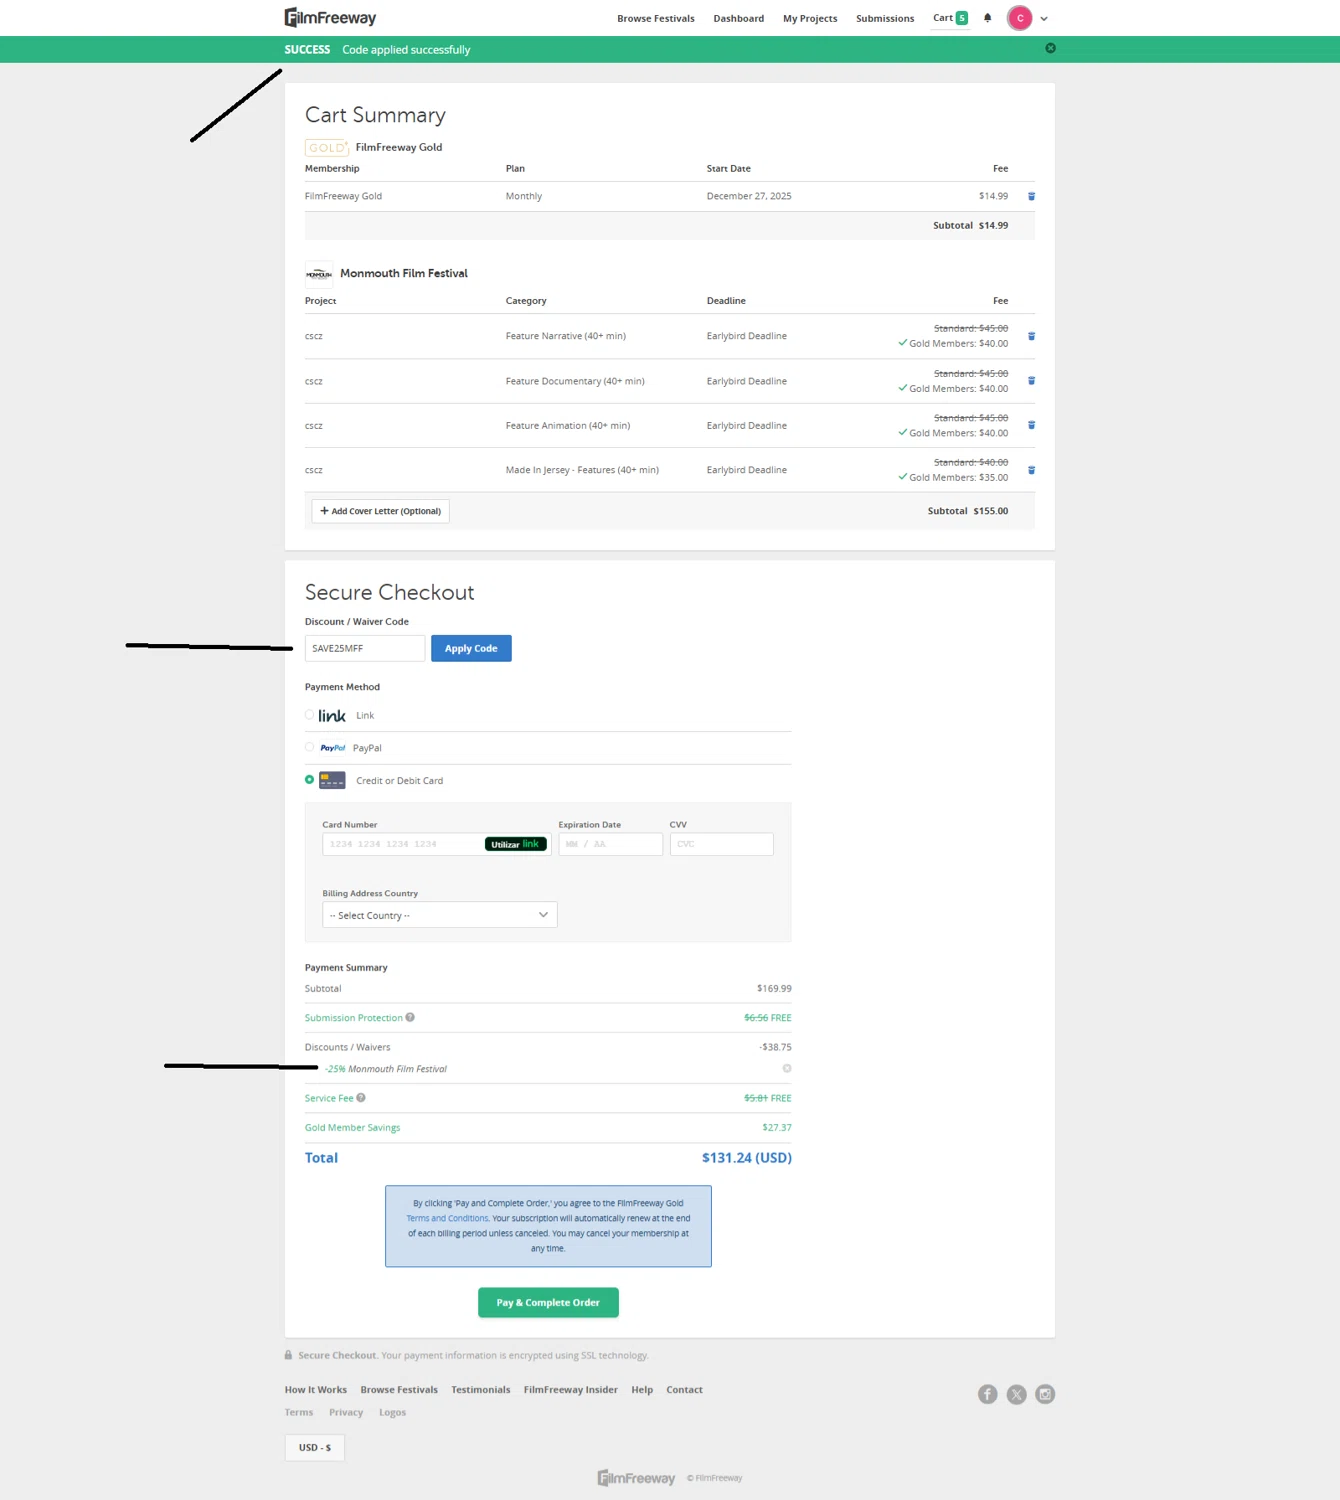Viewport: 1340px width, 1500px height.
Task: Show Service Fee help tooltip
Action: (361, 1097)
